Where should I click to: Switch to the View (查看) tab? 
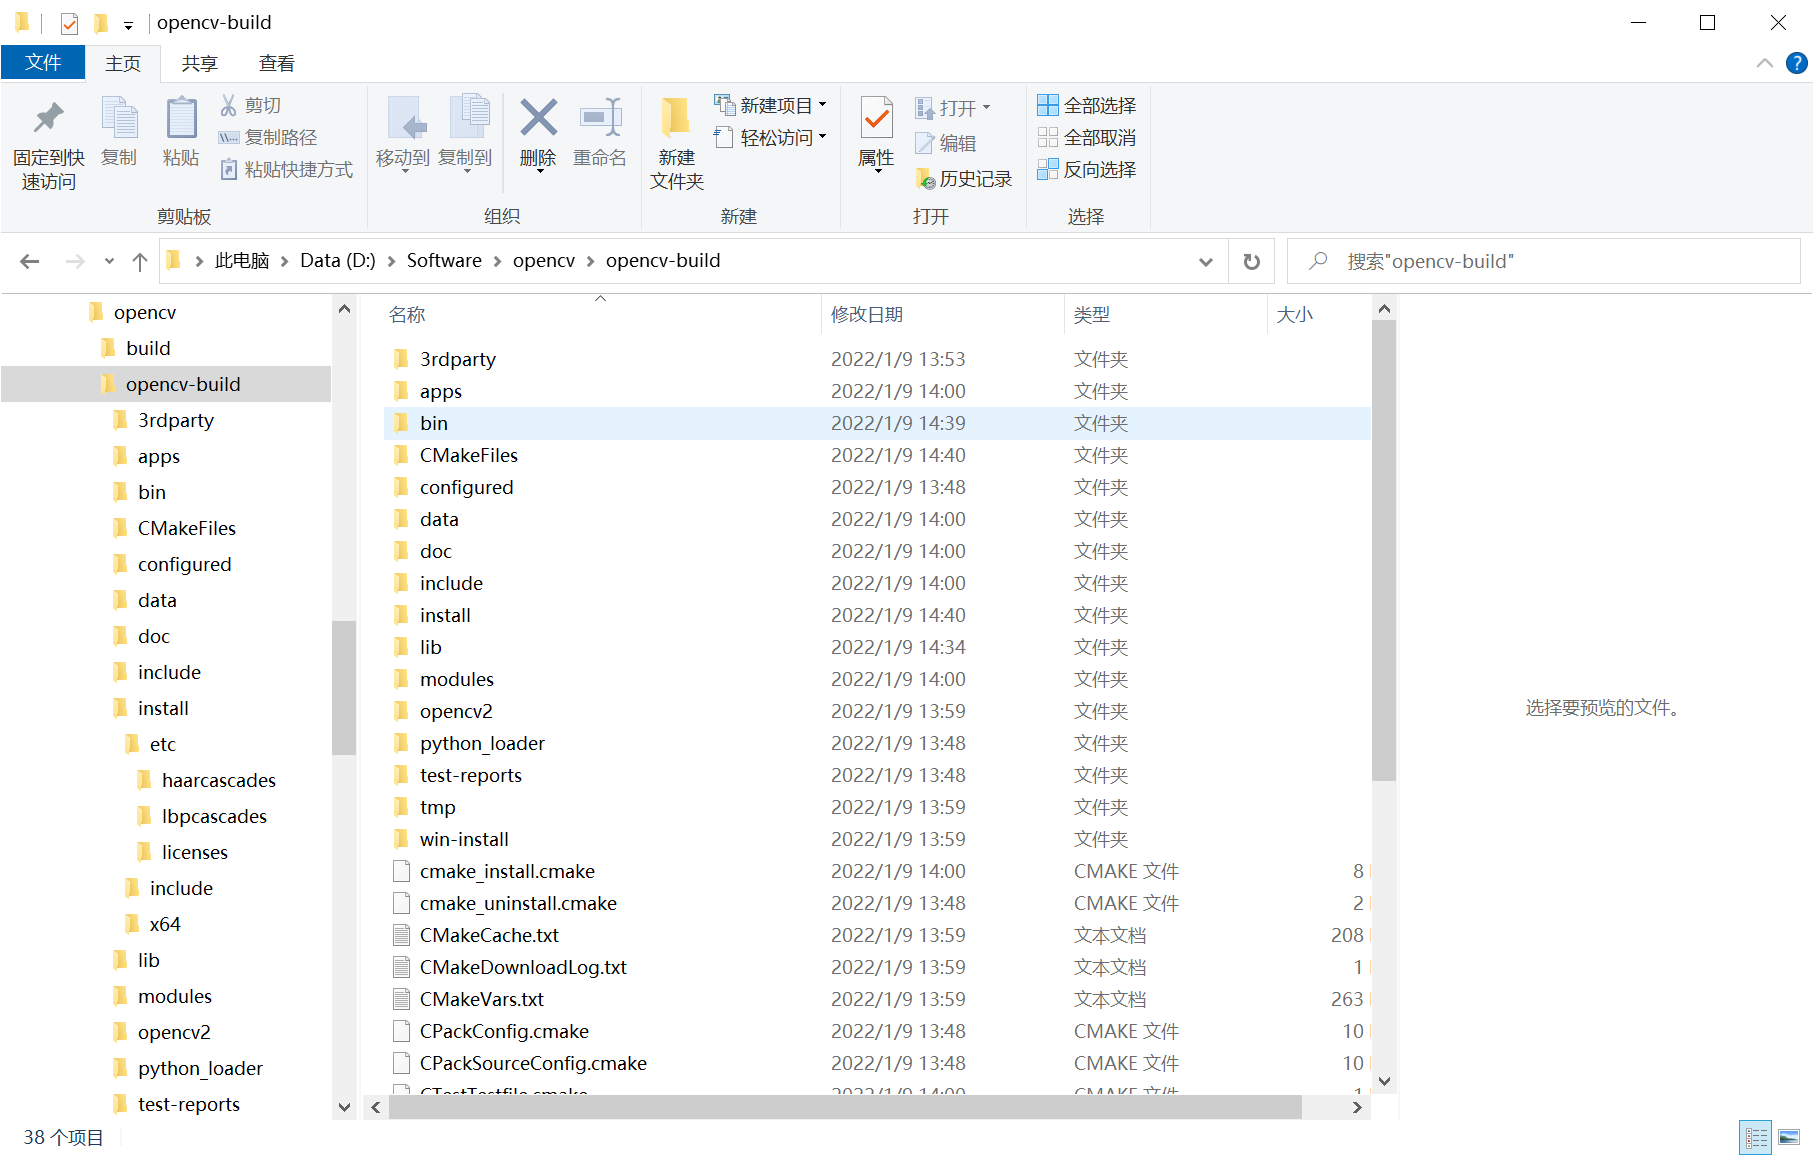(x=277, y=63)
